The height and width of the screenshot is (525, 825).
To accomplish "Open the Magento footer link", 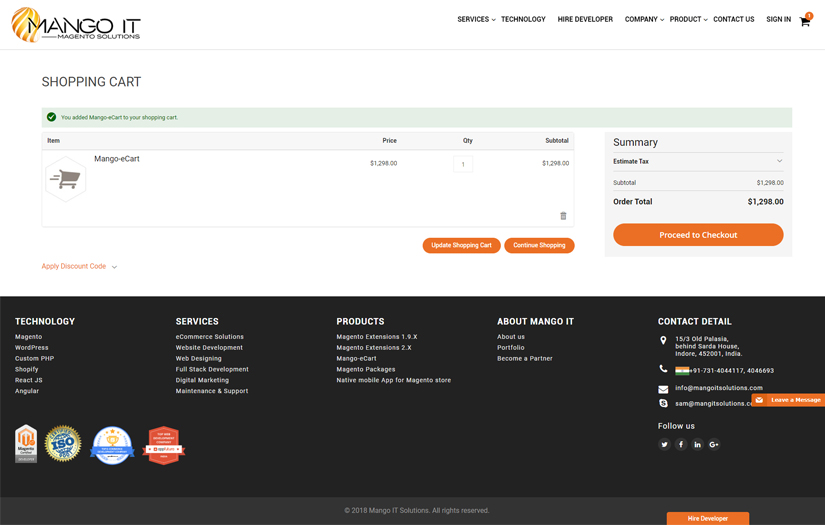I will click(x=28, y=337).
